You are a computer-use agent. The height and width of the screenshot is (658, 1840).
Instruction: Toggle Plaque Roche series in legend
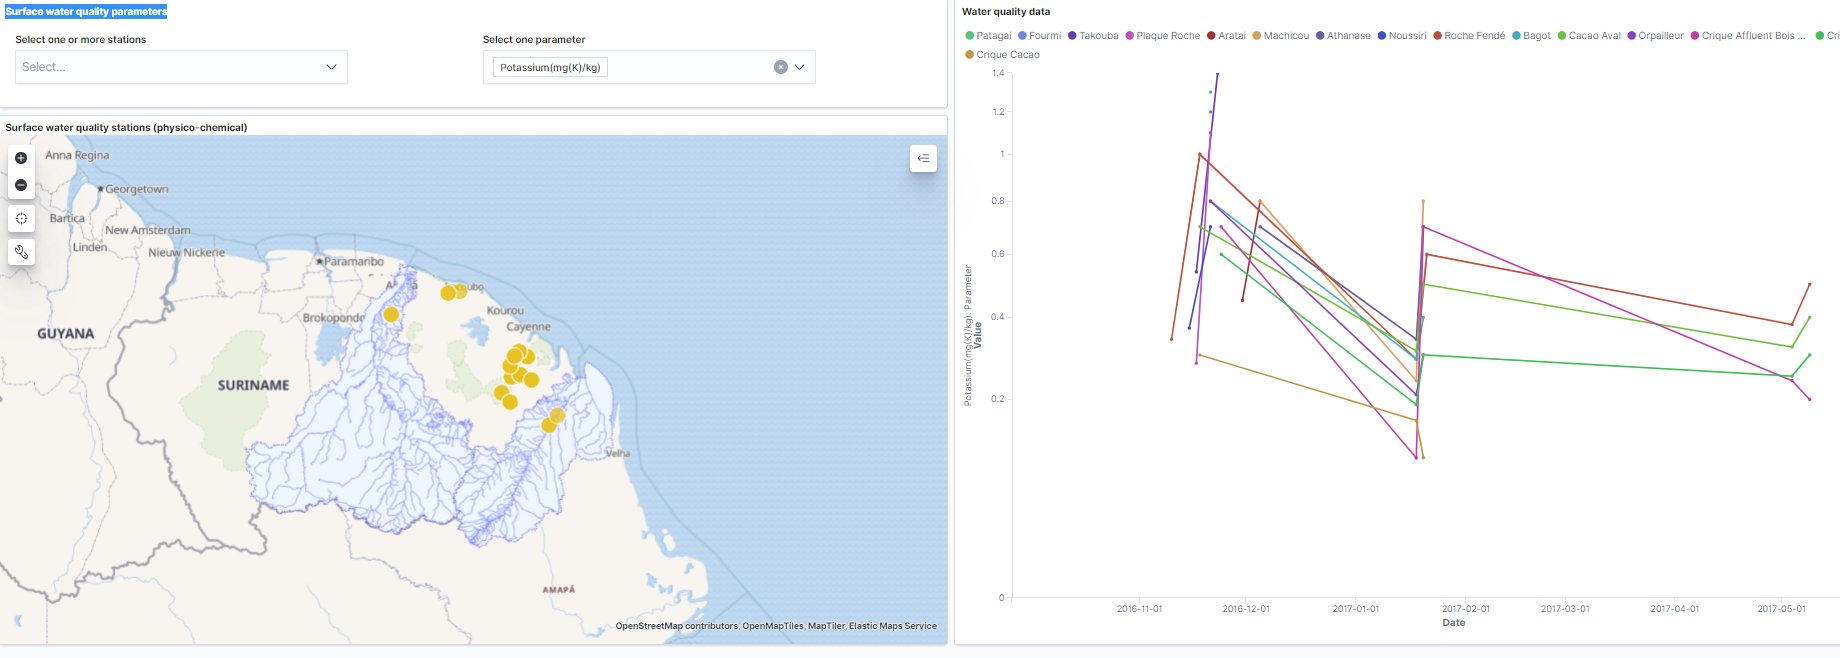(1162, 35)
